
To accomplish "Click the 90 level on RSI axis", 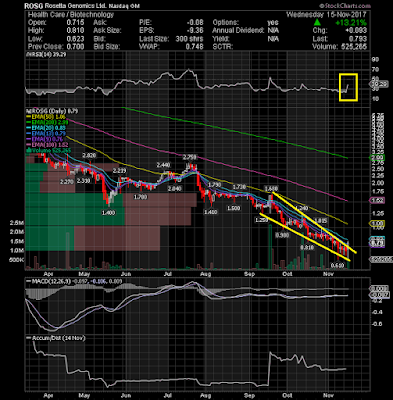I will (x=375, y=60).
